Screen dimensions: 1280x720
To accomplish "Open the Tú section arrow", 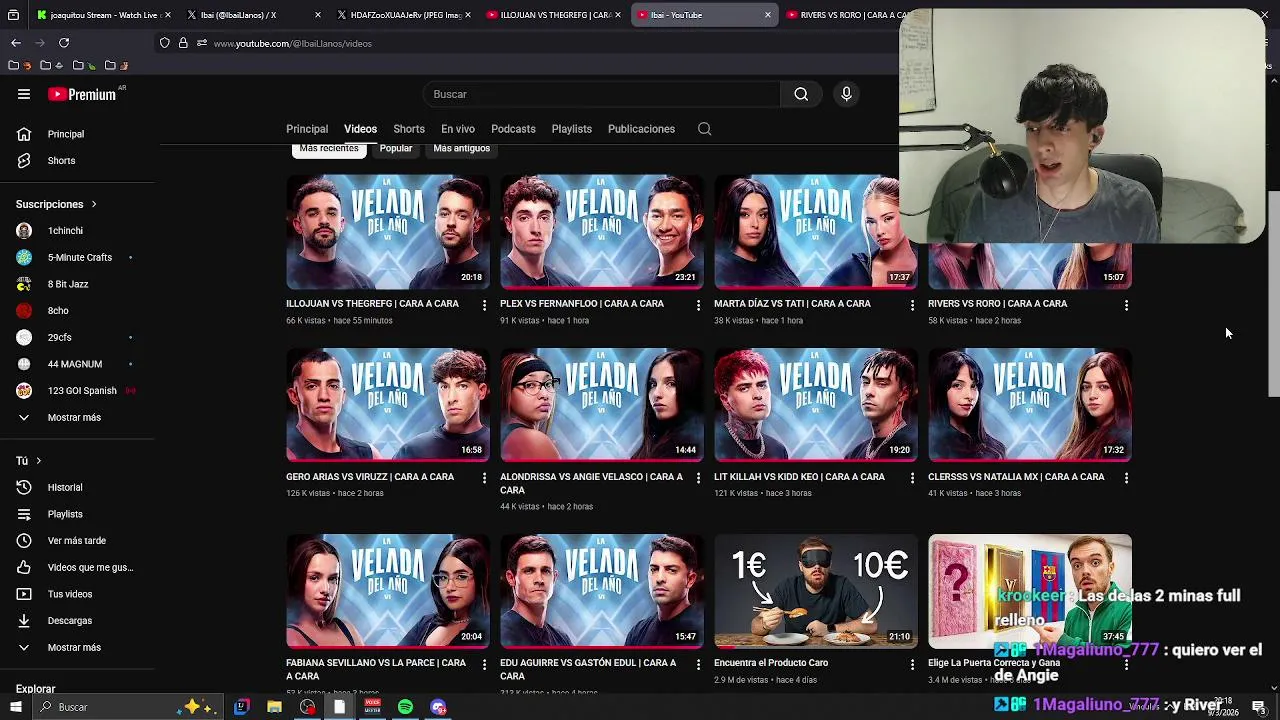I will point(38,461).
